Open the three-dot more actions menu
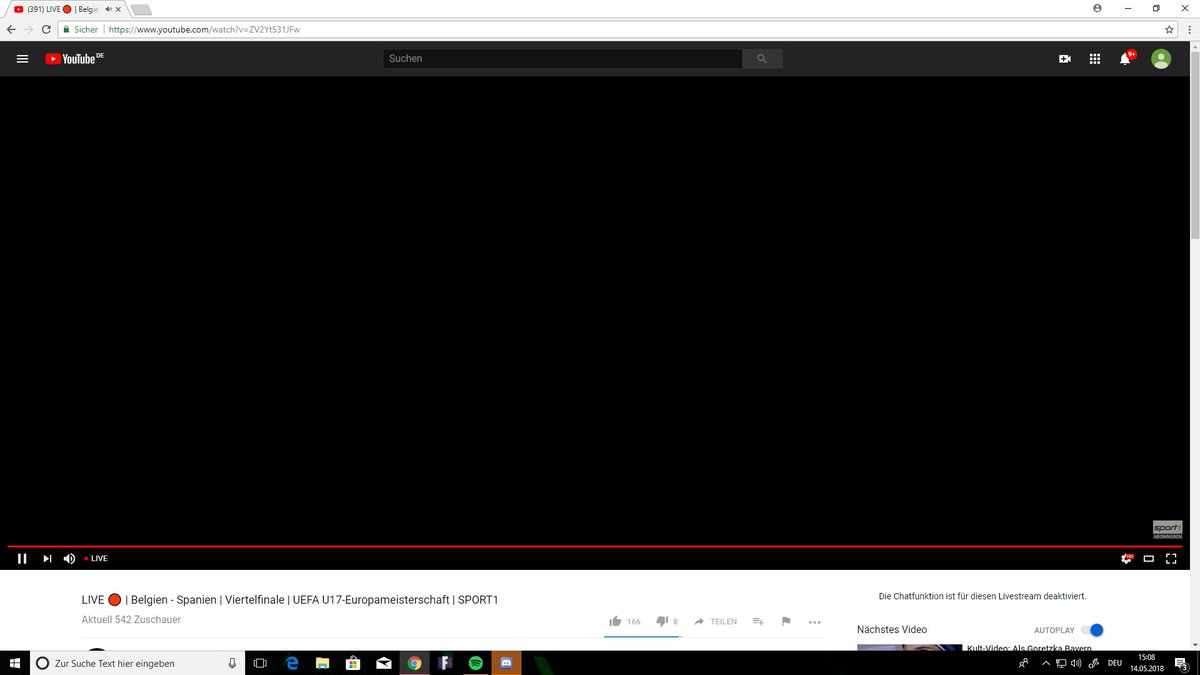 point(814,622)
